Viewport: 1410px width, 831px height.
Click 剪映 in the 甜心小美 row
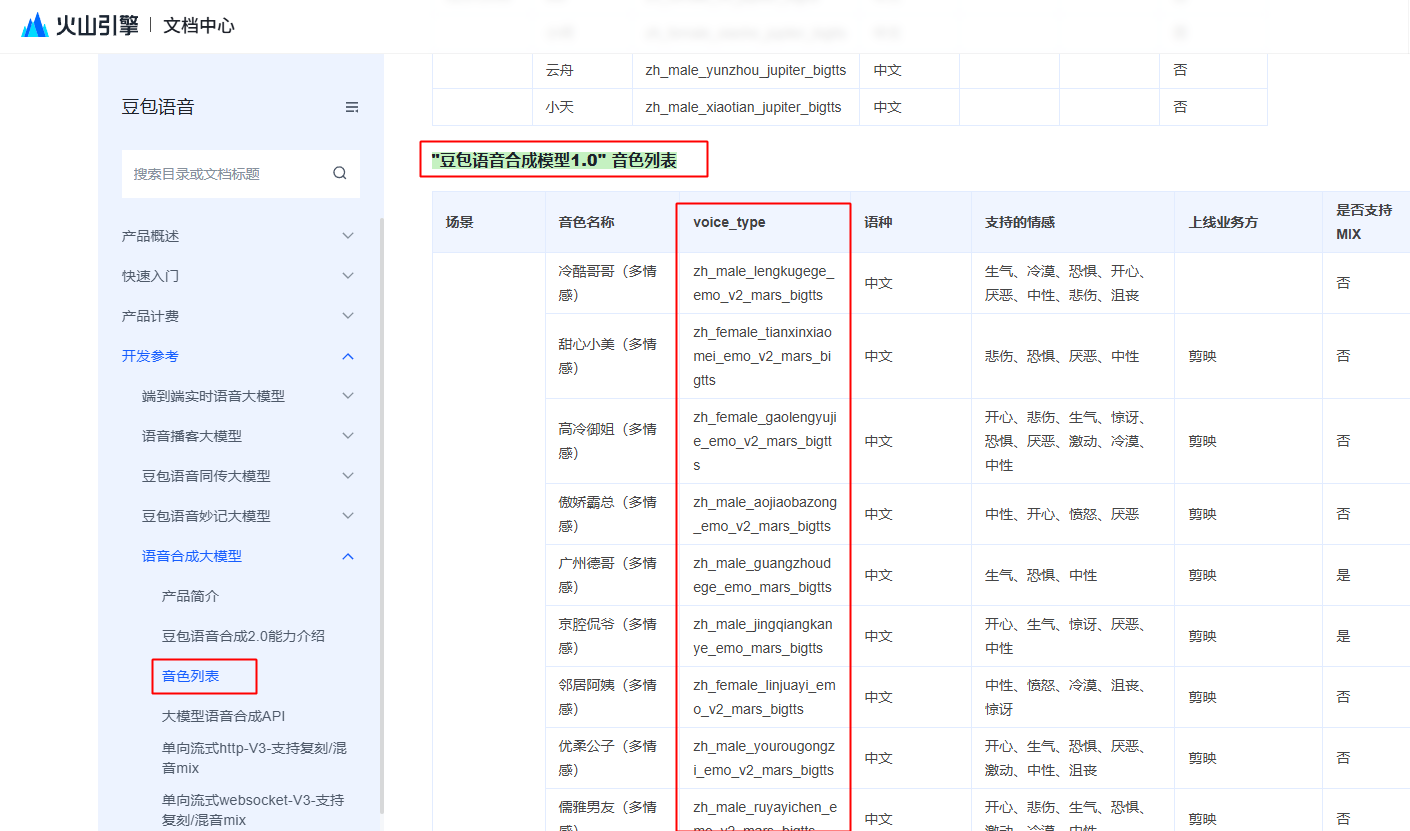(1202, 356)
